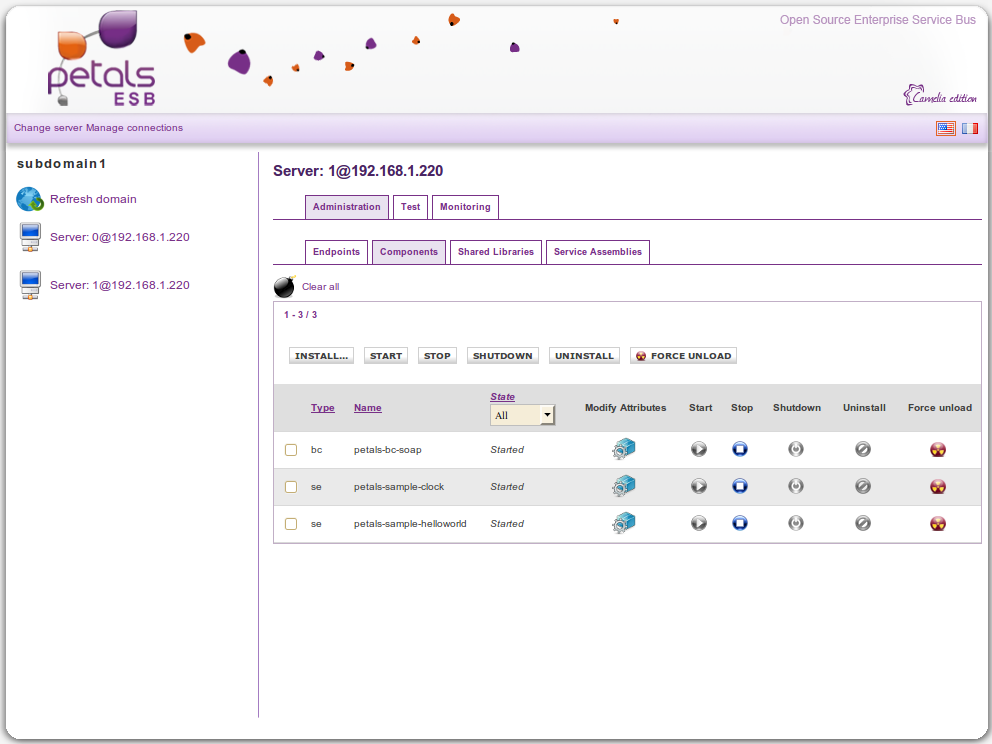
Task: Switch to the Service Assemblies tab
Action: pyautogui.click(x=597, y=252)
